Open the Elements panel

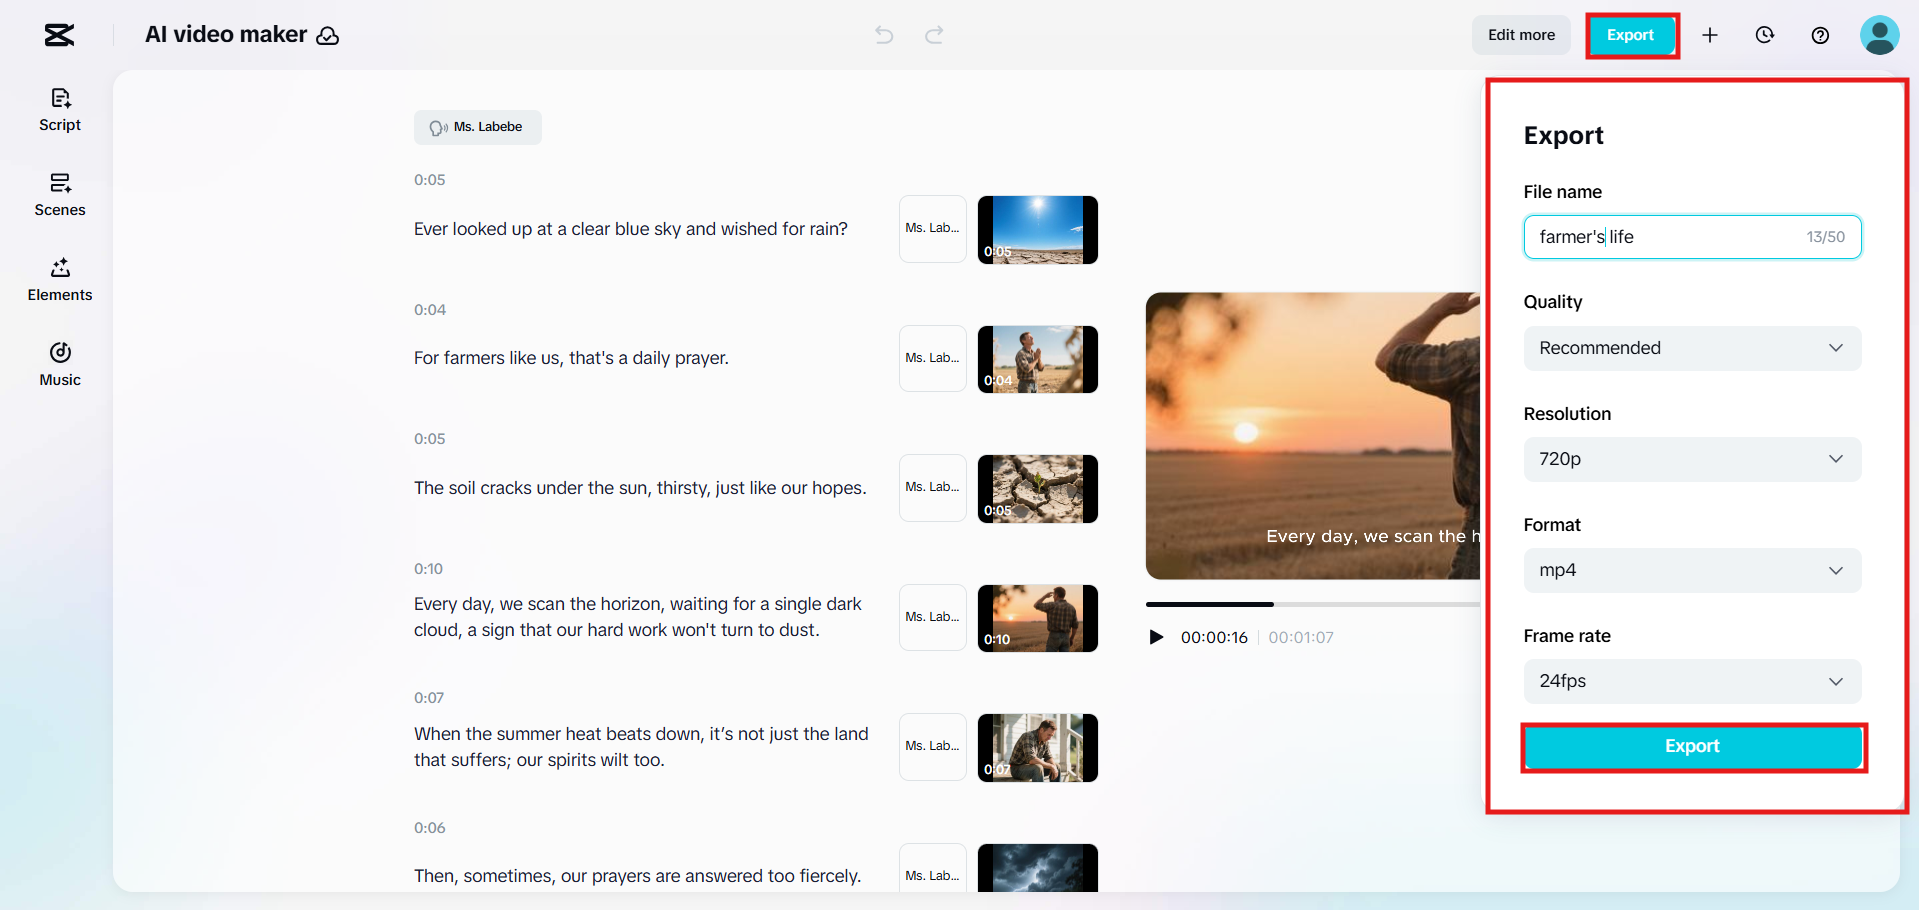tap(59, 280)
